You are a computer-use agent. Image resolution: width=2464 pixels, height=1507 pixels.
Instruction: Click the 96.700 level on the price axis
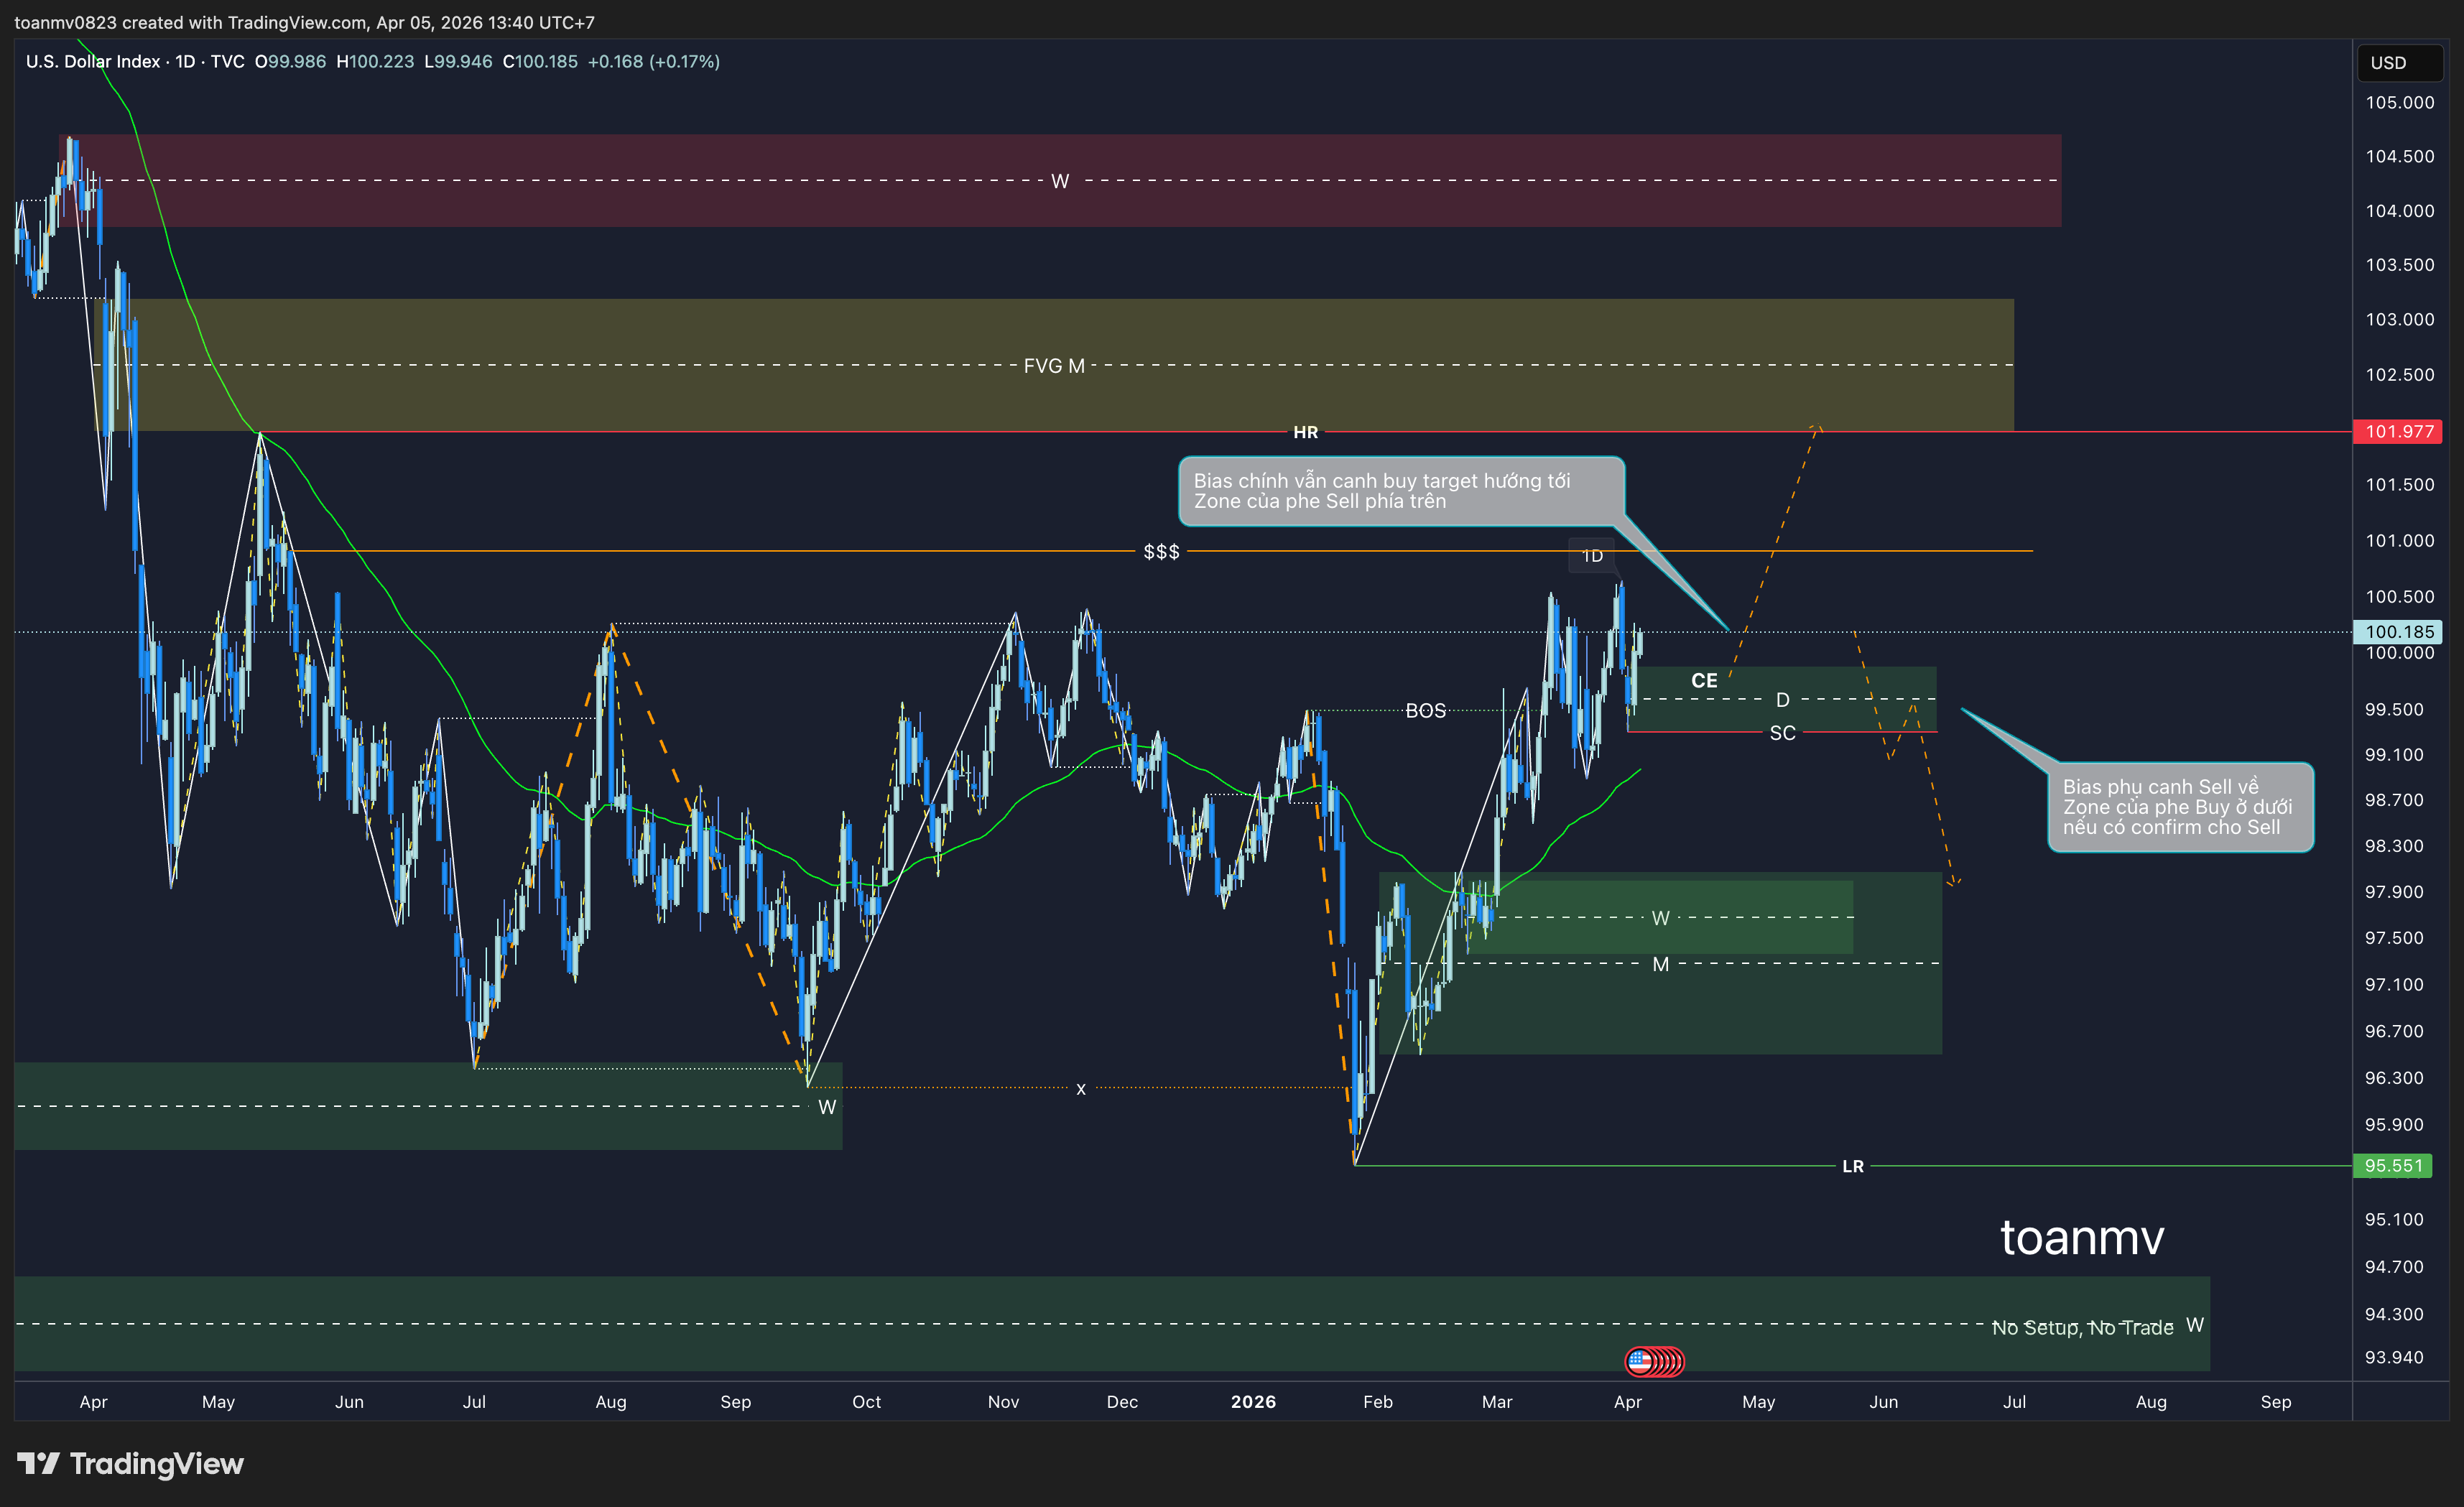click(x=2394, y=1030)
